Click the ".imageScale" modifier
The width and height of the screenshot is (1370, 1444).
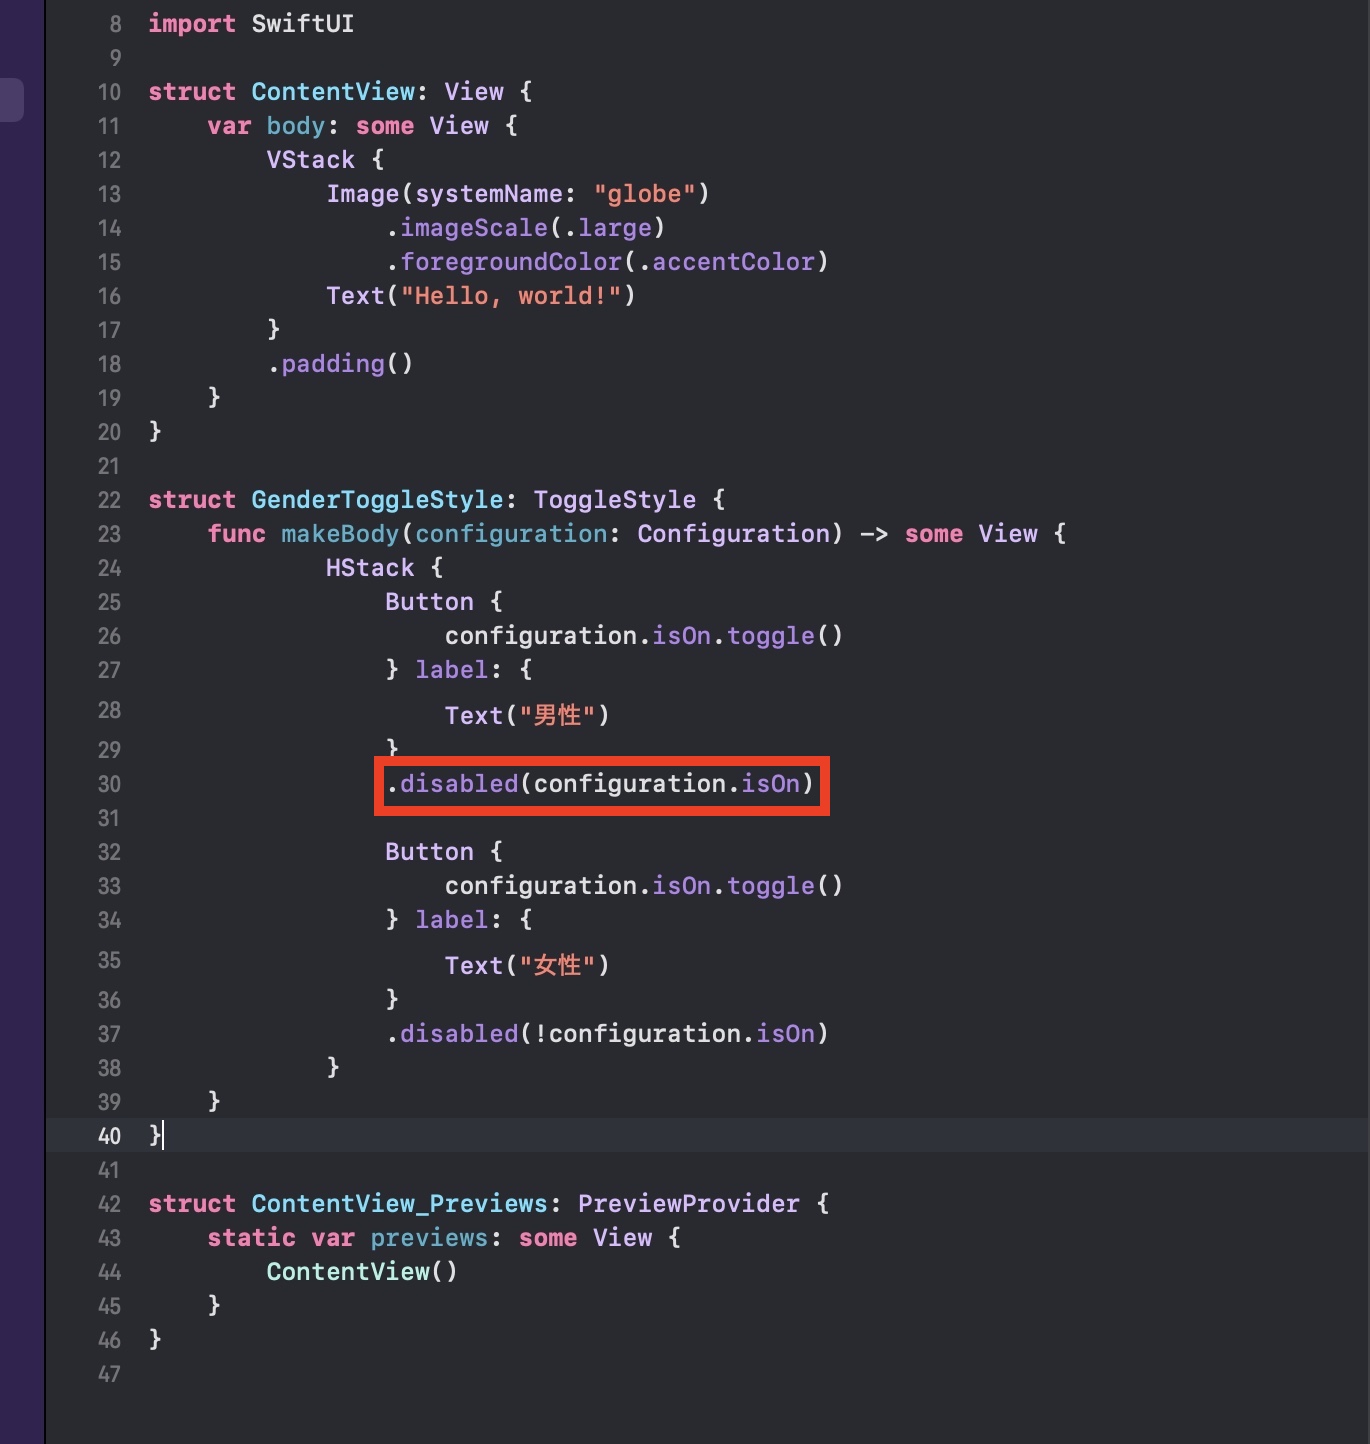(x=467, y=228)
